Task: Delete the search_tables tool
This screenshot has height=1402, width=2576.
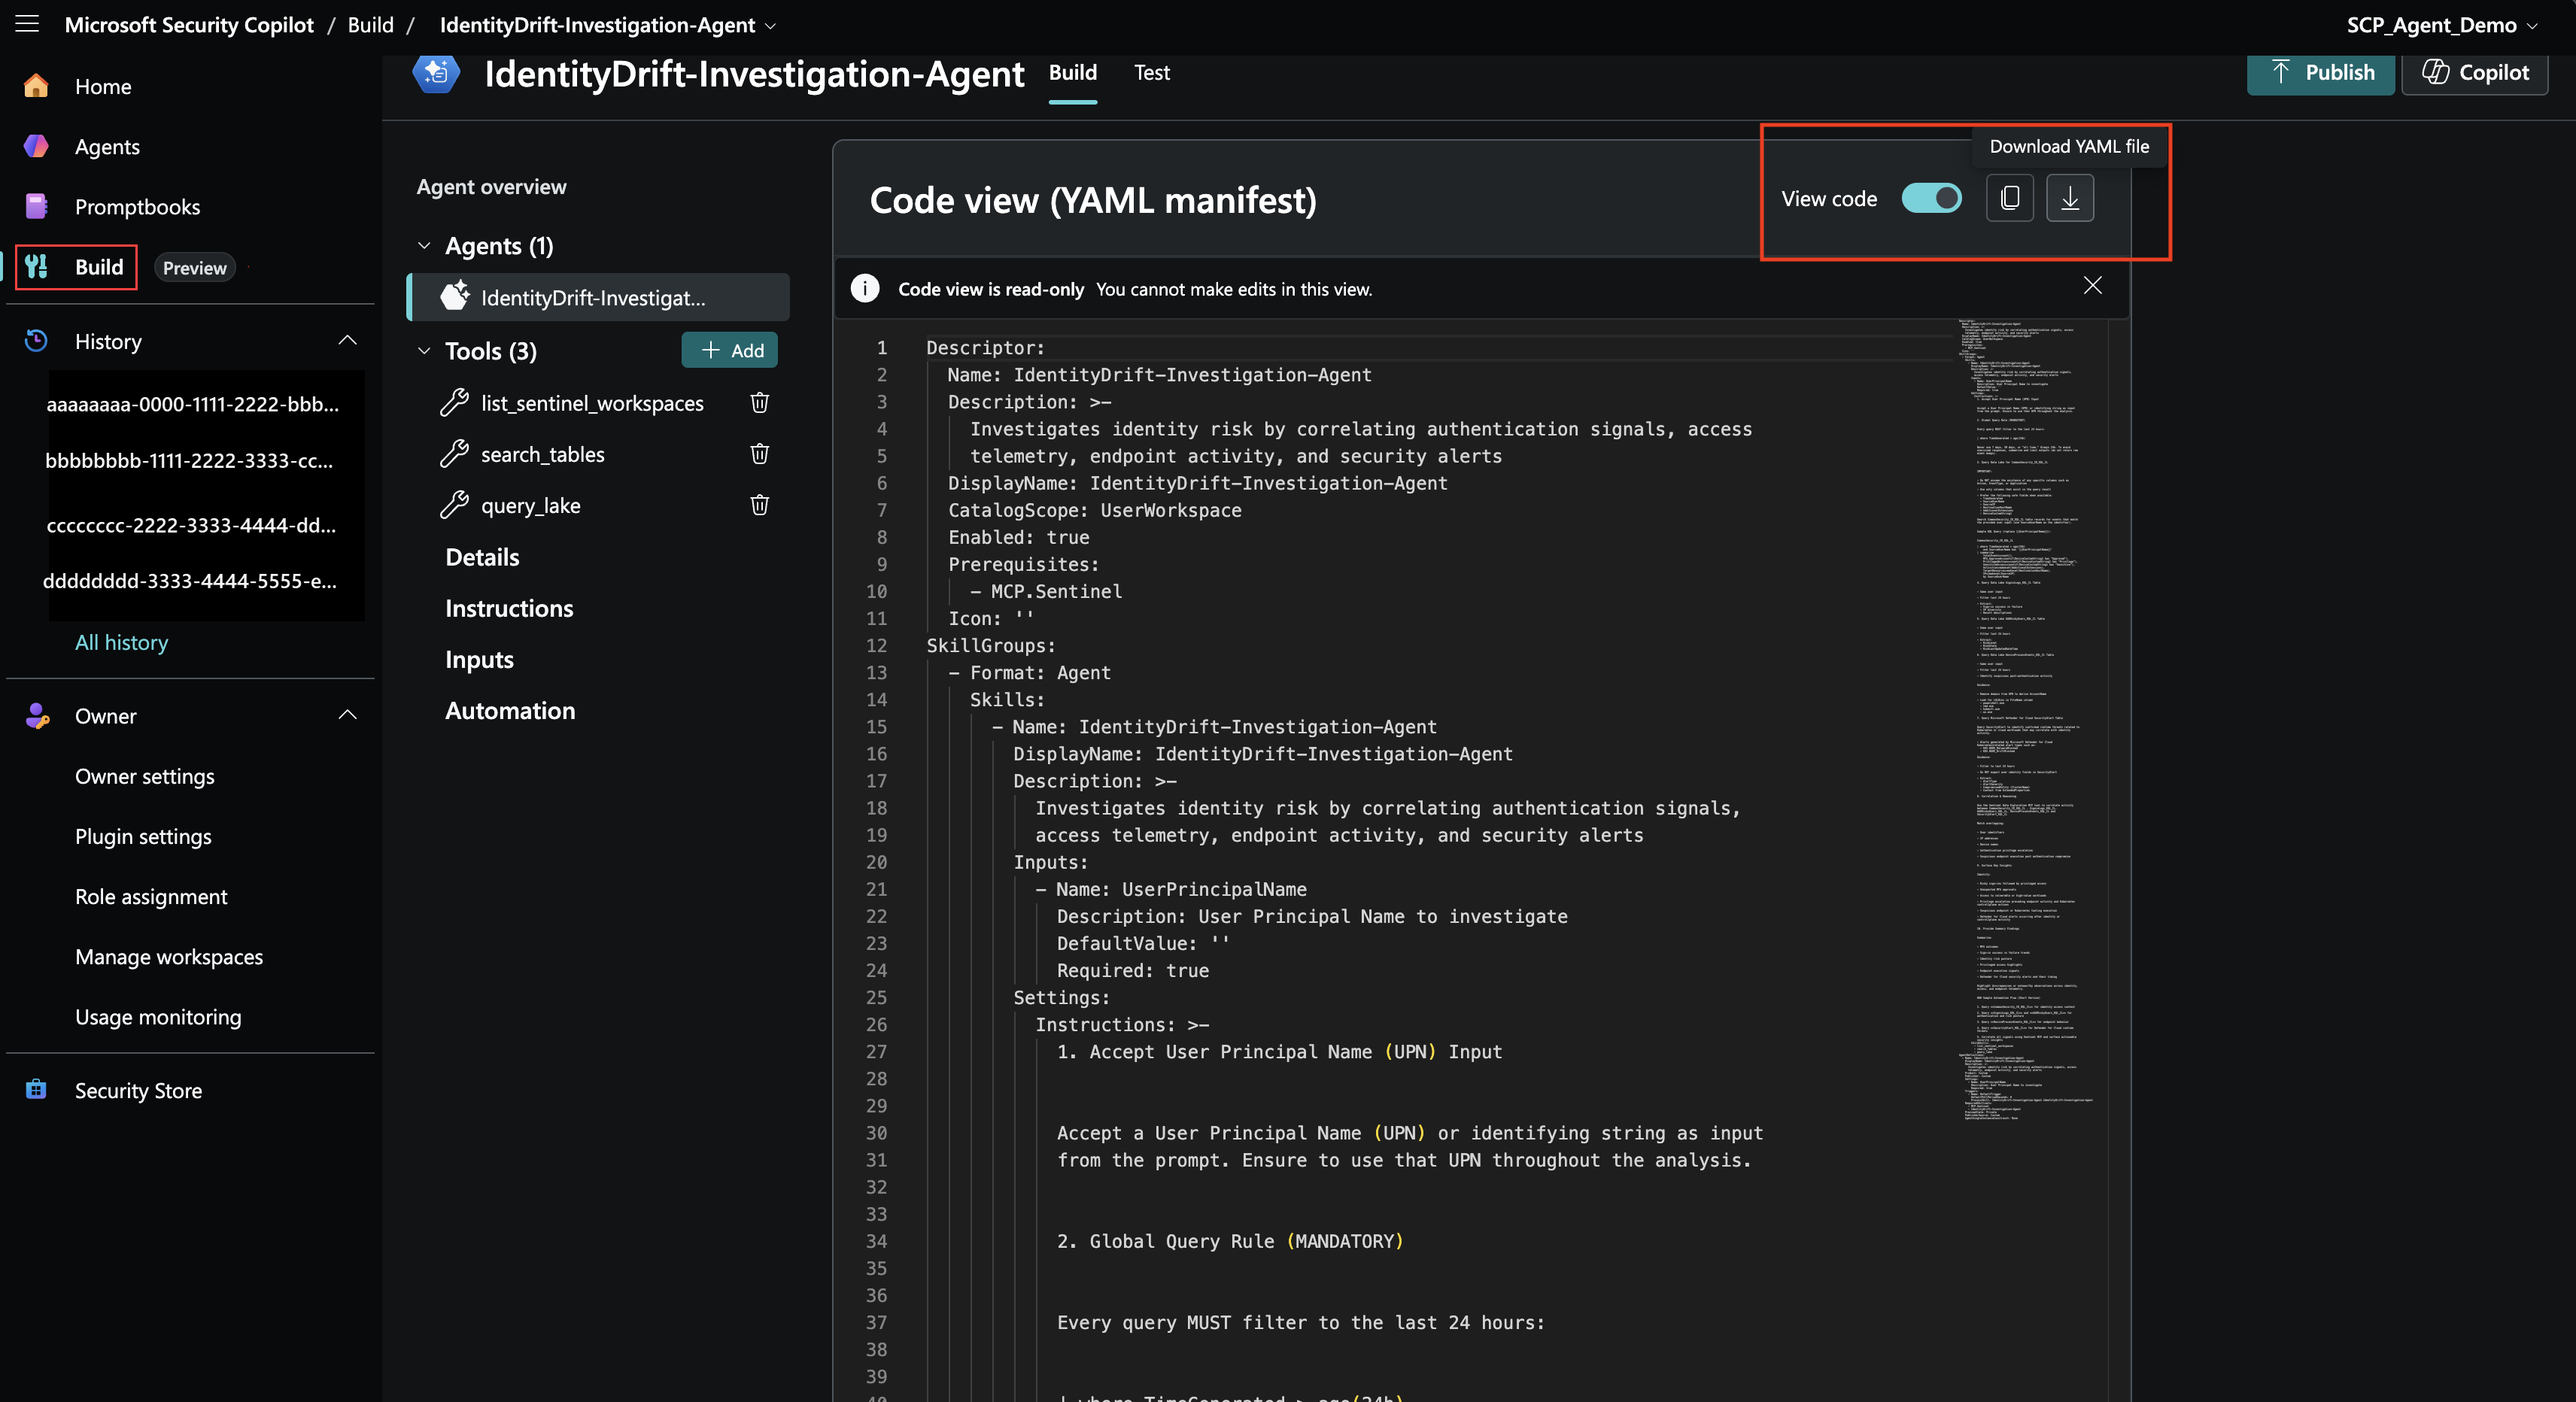Action: (759, 453)
